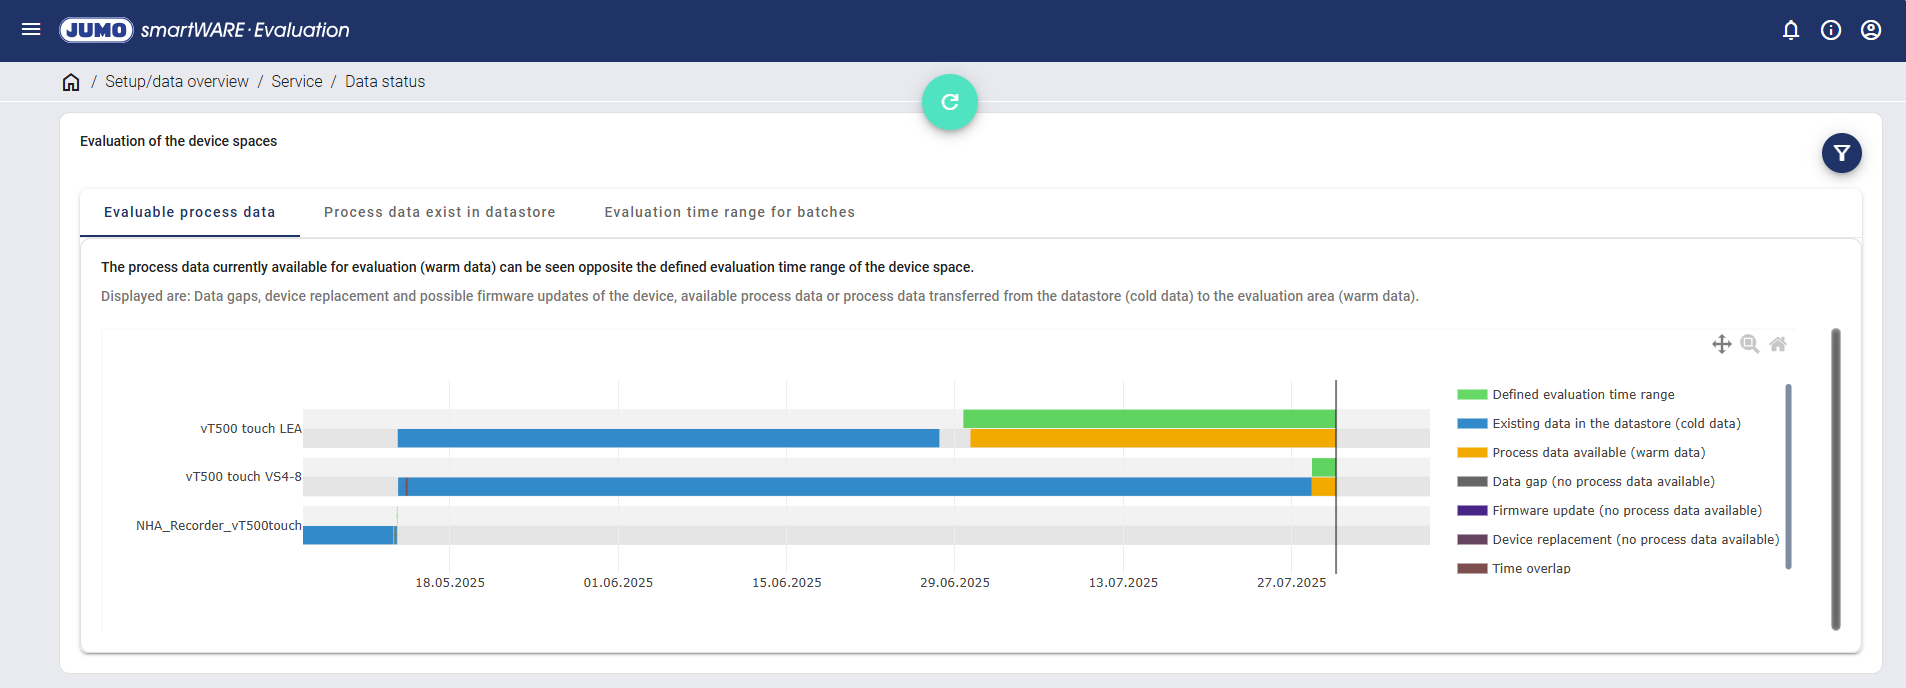Viewport: 1906px width, 688px height.
Task: Select the chart pan tool
Action: (1721, 344)
